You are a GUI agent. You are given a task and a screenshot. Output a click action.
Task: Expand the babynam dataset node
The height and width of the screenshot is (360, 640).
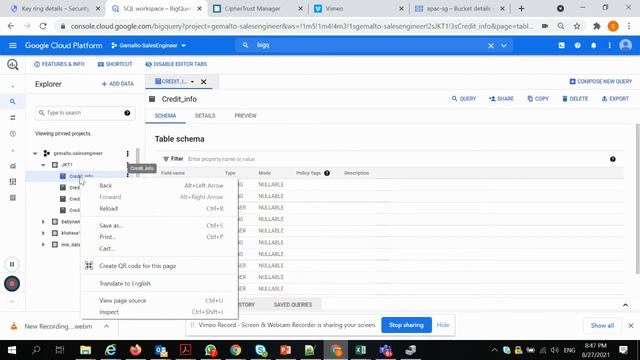43,222
